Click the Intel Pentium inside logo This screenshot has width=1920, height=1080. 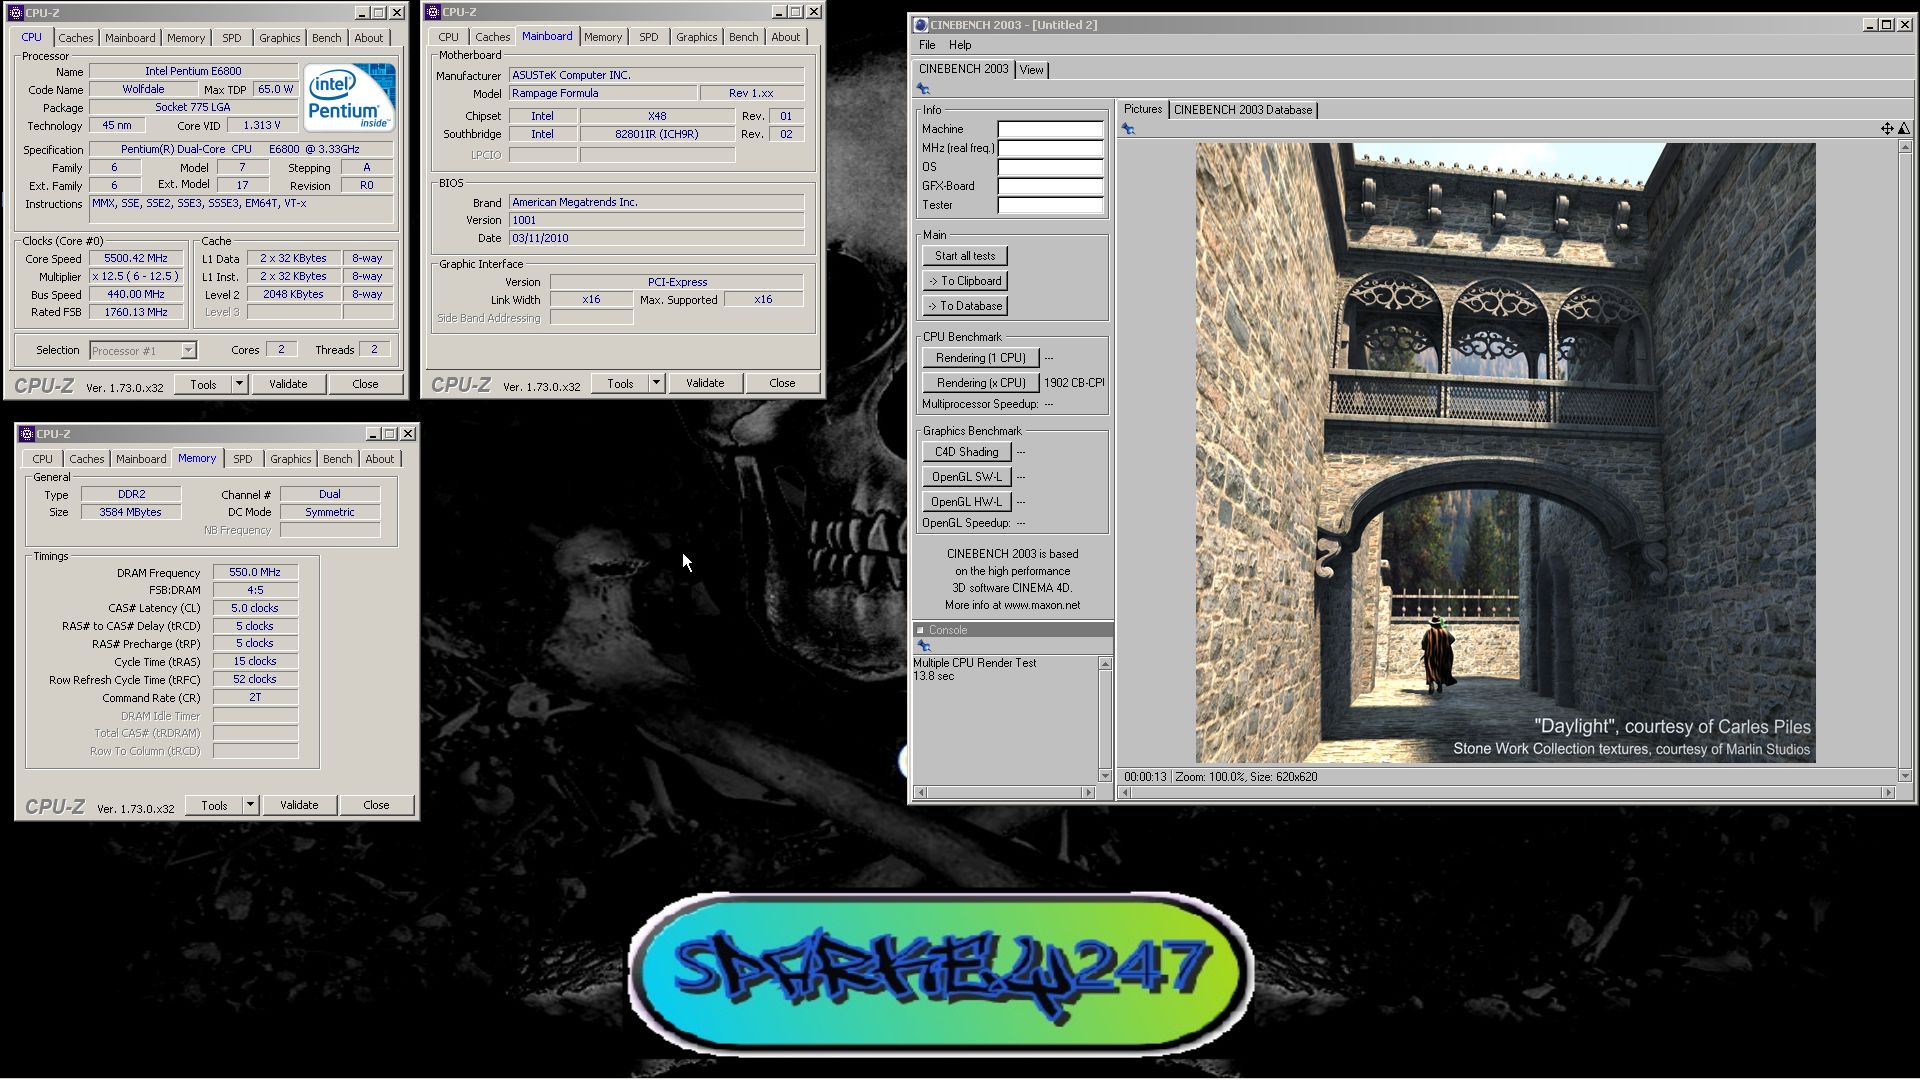point(349,97)
